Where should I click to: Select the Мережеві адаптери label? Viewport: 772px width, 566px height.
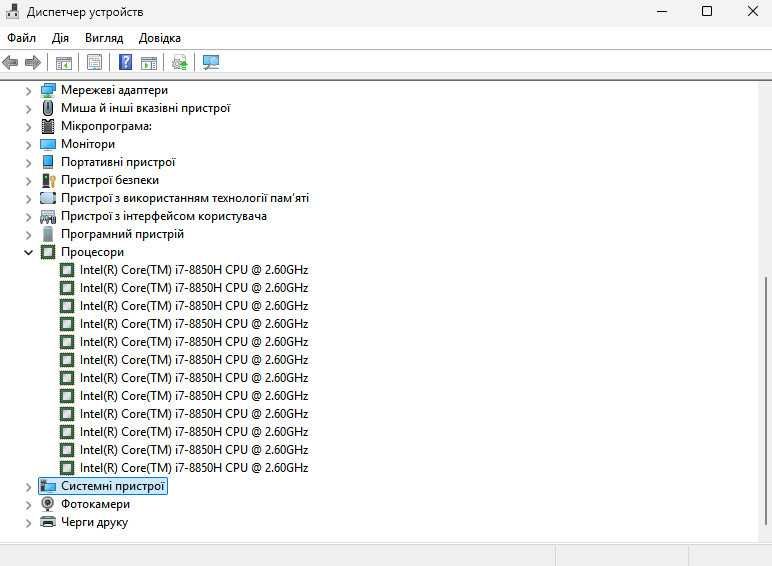tap(114, 90)
